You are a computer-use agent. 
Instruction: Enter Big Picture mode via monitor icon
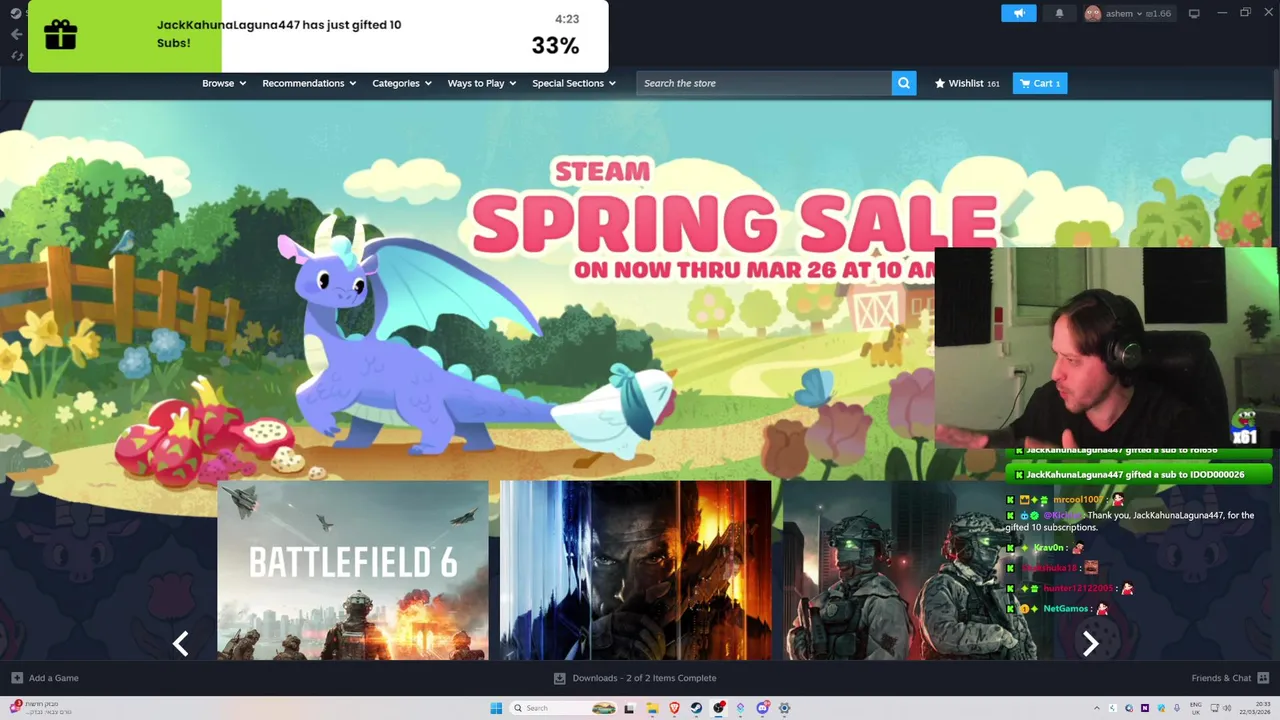coord(1194,13)
